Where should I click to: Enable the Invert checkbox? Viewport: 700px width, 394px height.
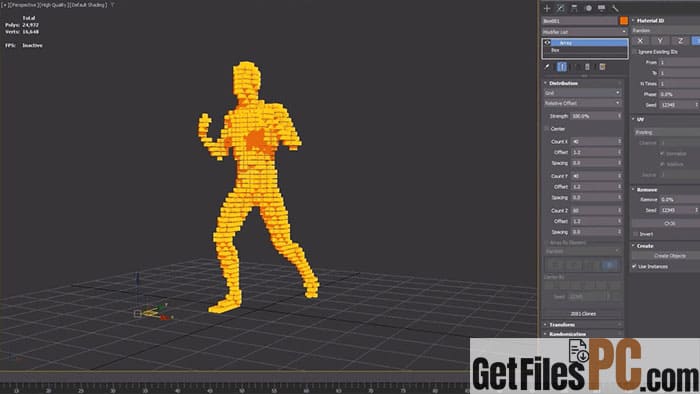(x=636, y=234)
